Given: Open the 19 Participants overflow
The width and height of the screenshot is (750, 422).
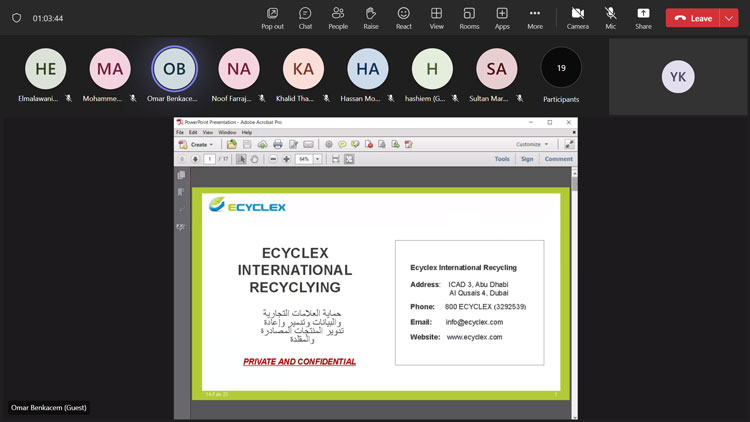Looking at the screenshot, I should tap(561, 68).
